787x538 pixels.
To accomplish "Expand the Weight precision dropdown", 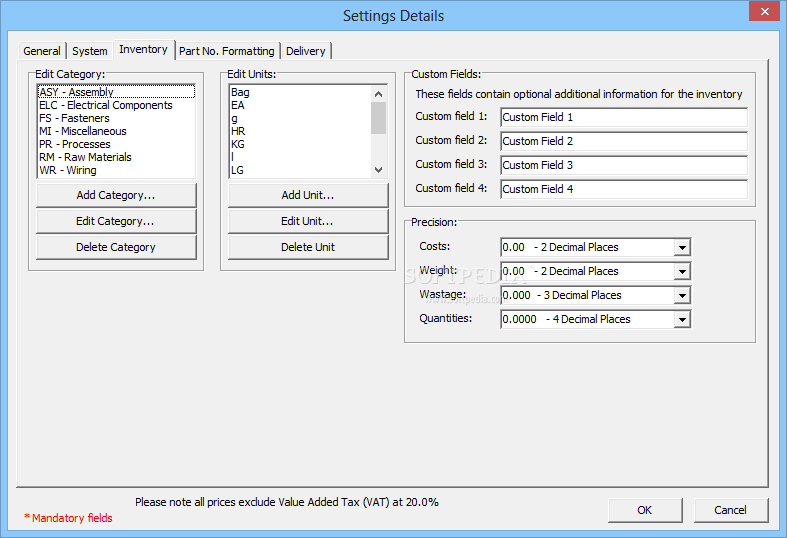I will (682, 272).
